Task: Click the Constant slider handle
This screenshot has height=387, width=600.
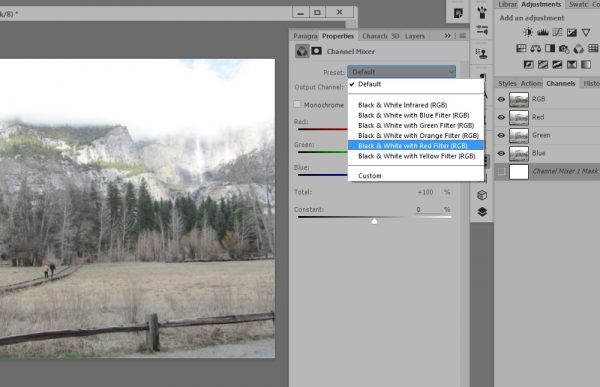Action: (374, 221)
